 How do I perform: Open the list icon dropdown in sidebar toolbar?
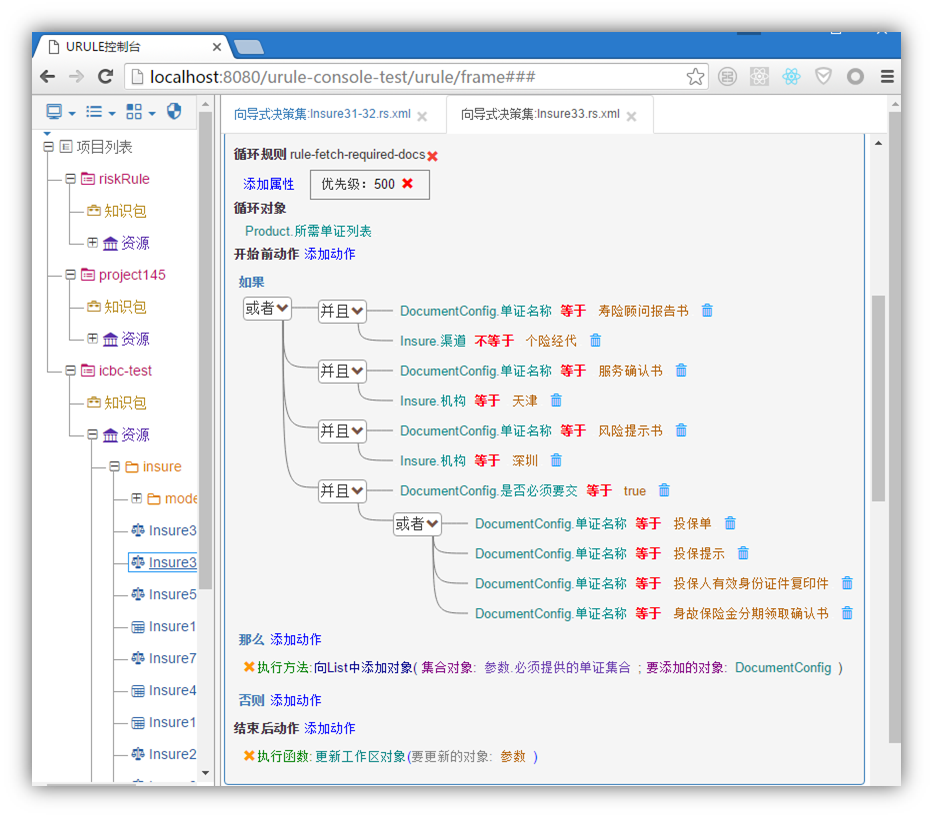tap(101, 112)
